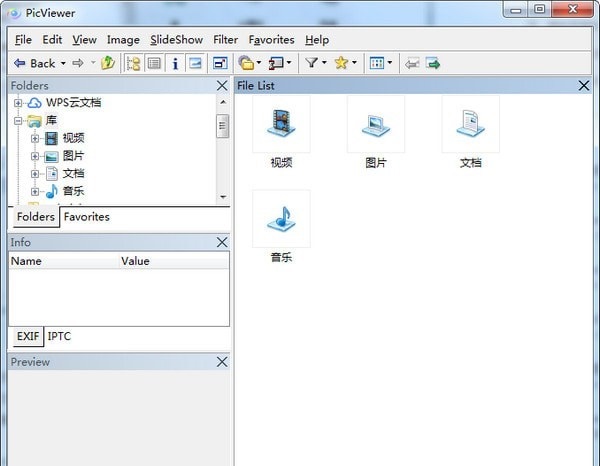Click the Value column header
Viewport: 600px width, 466px height.
tap(174, 261)
